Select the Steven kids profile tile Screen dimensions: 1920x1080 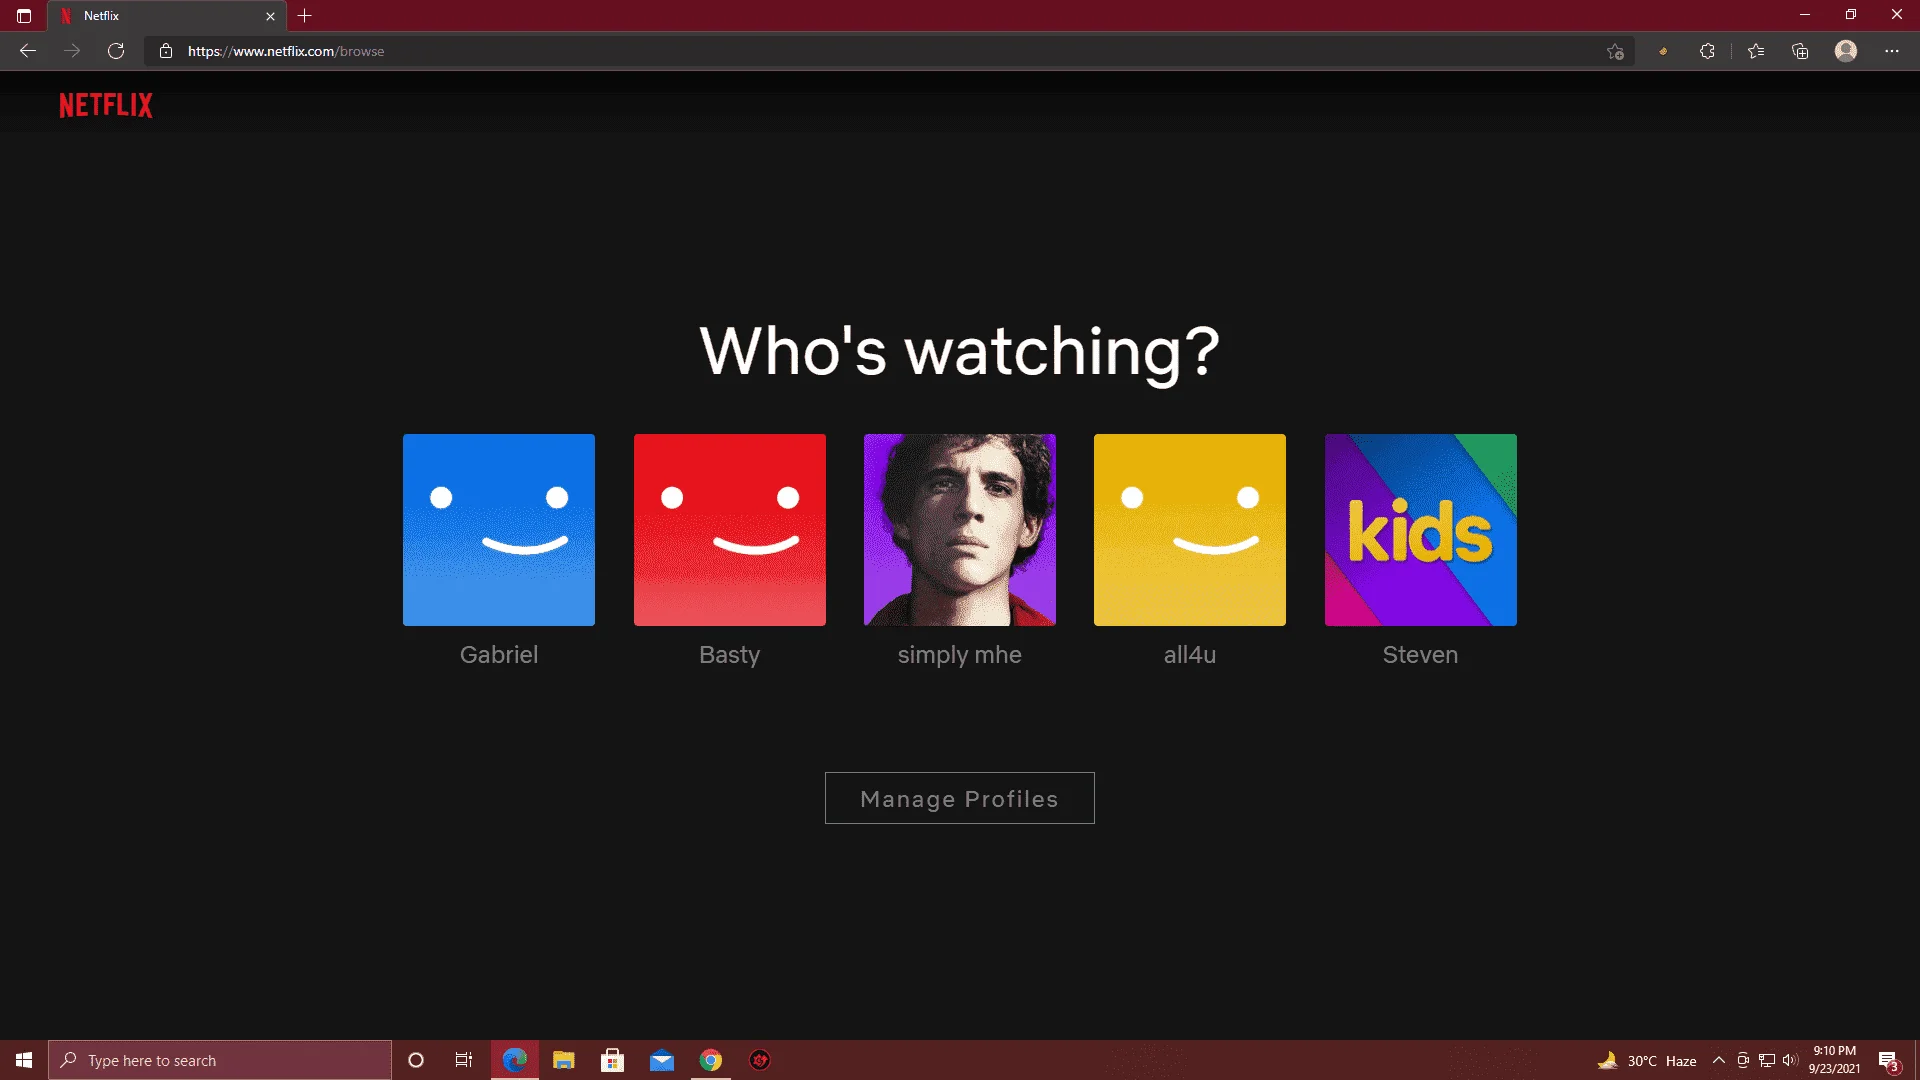(x=1421, y=530)
